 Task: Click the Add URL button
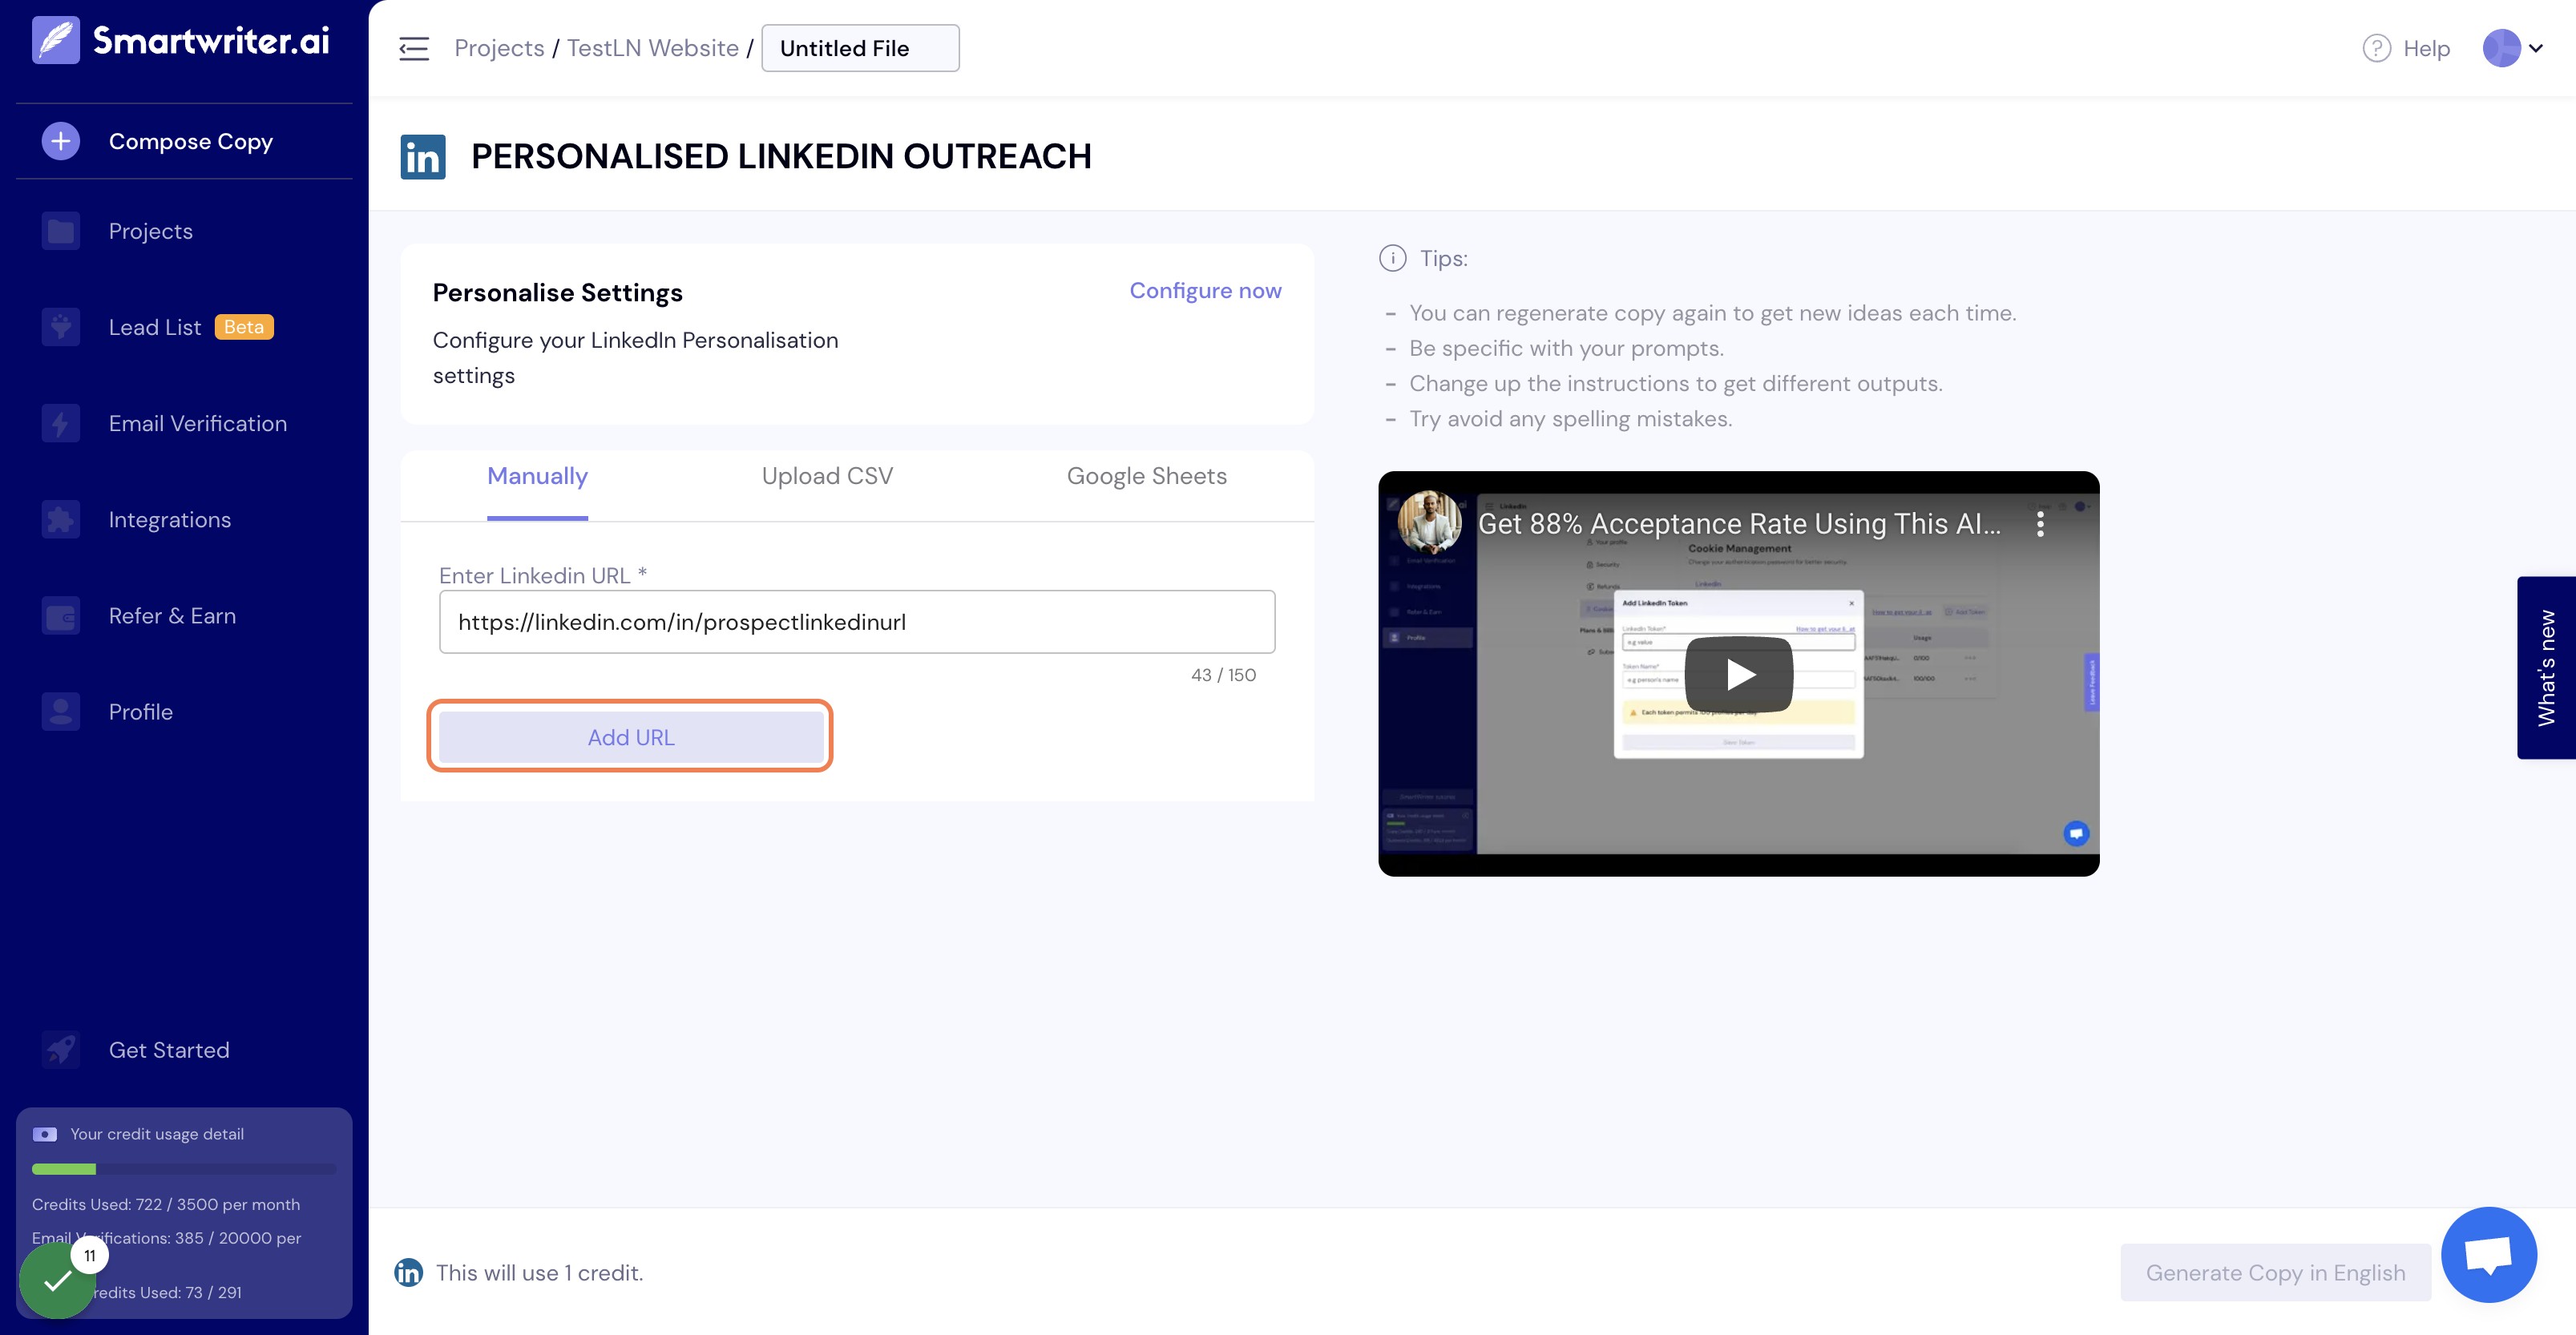point(630,737)
